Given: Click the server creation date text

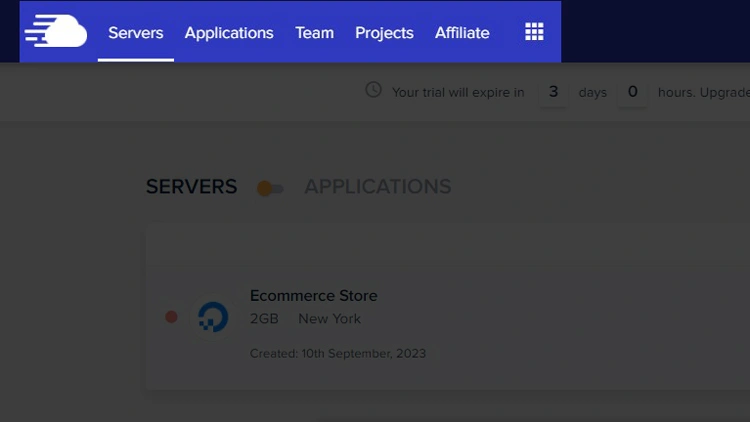Looking at the screenshot, I should [x=338, y=353].
